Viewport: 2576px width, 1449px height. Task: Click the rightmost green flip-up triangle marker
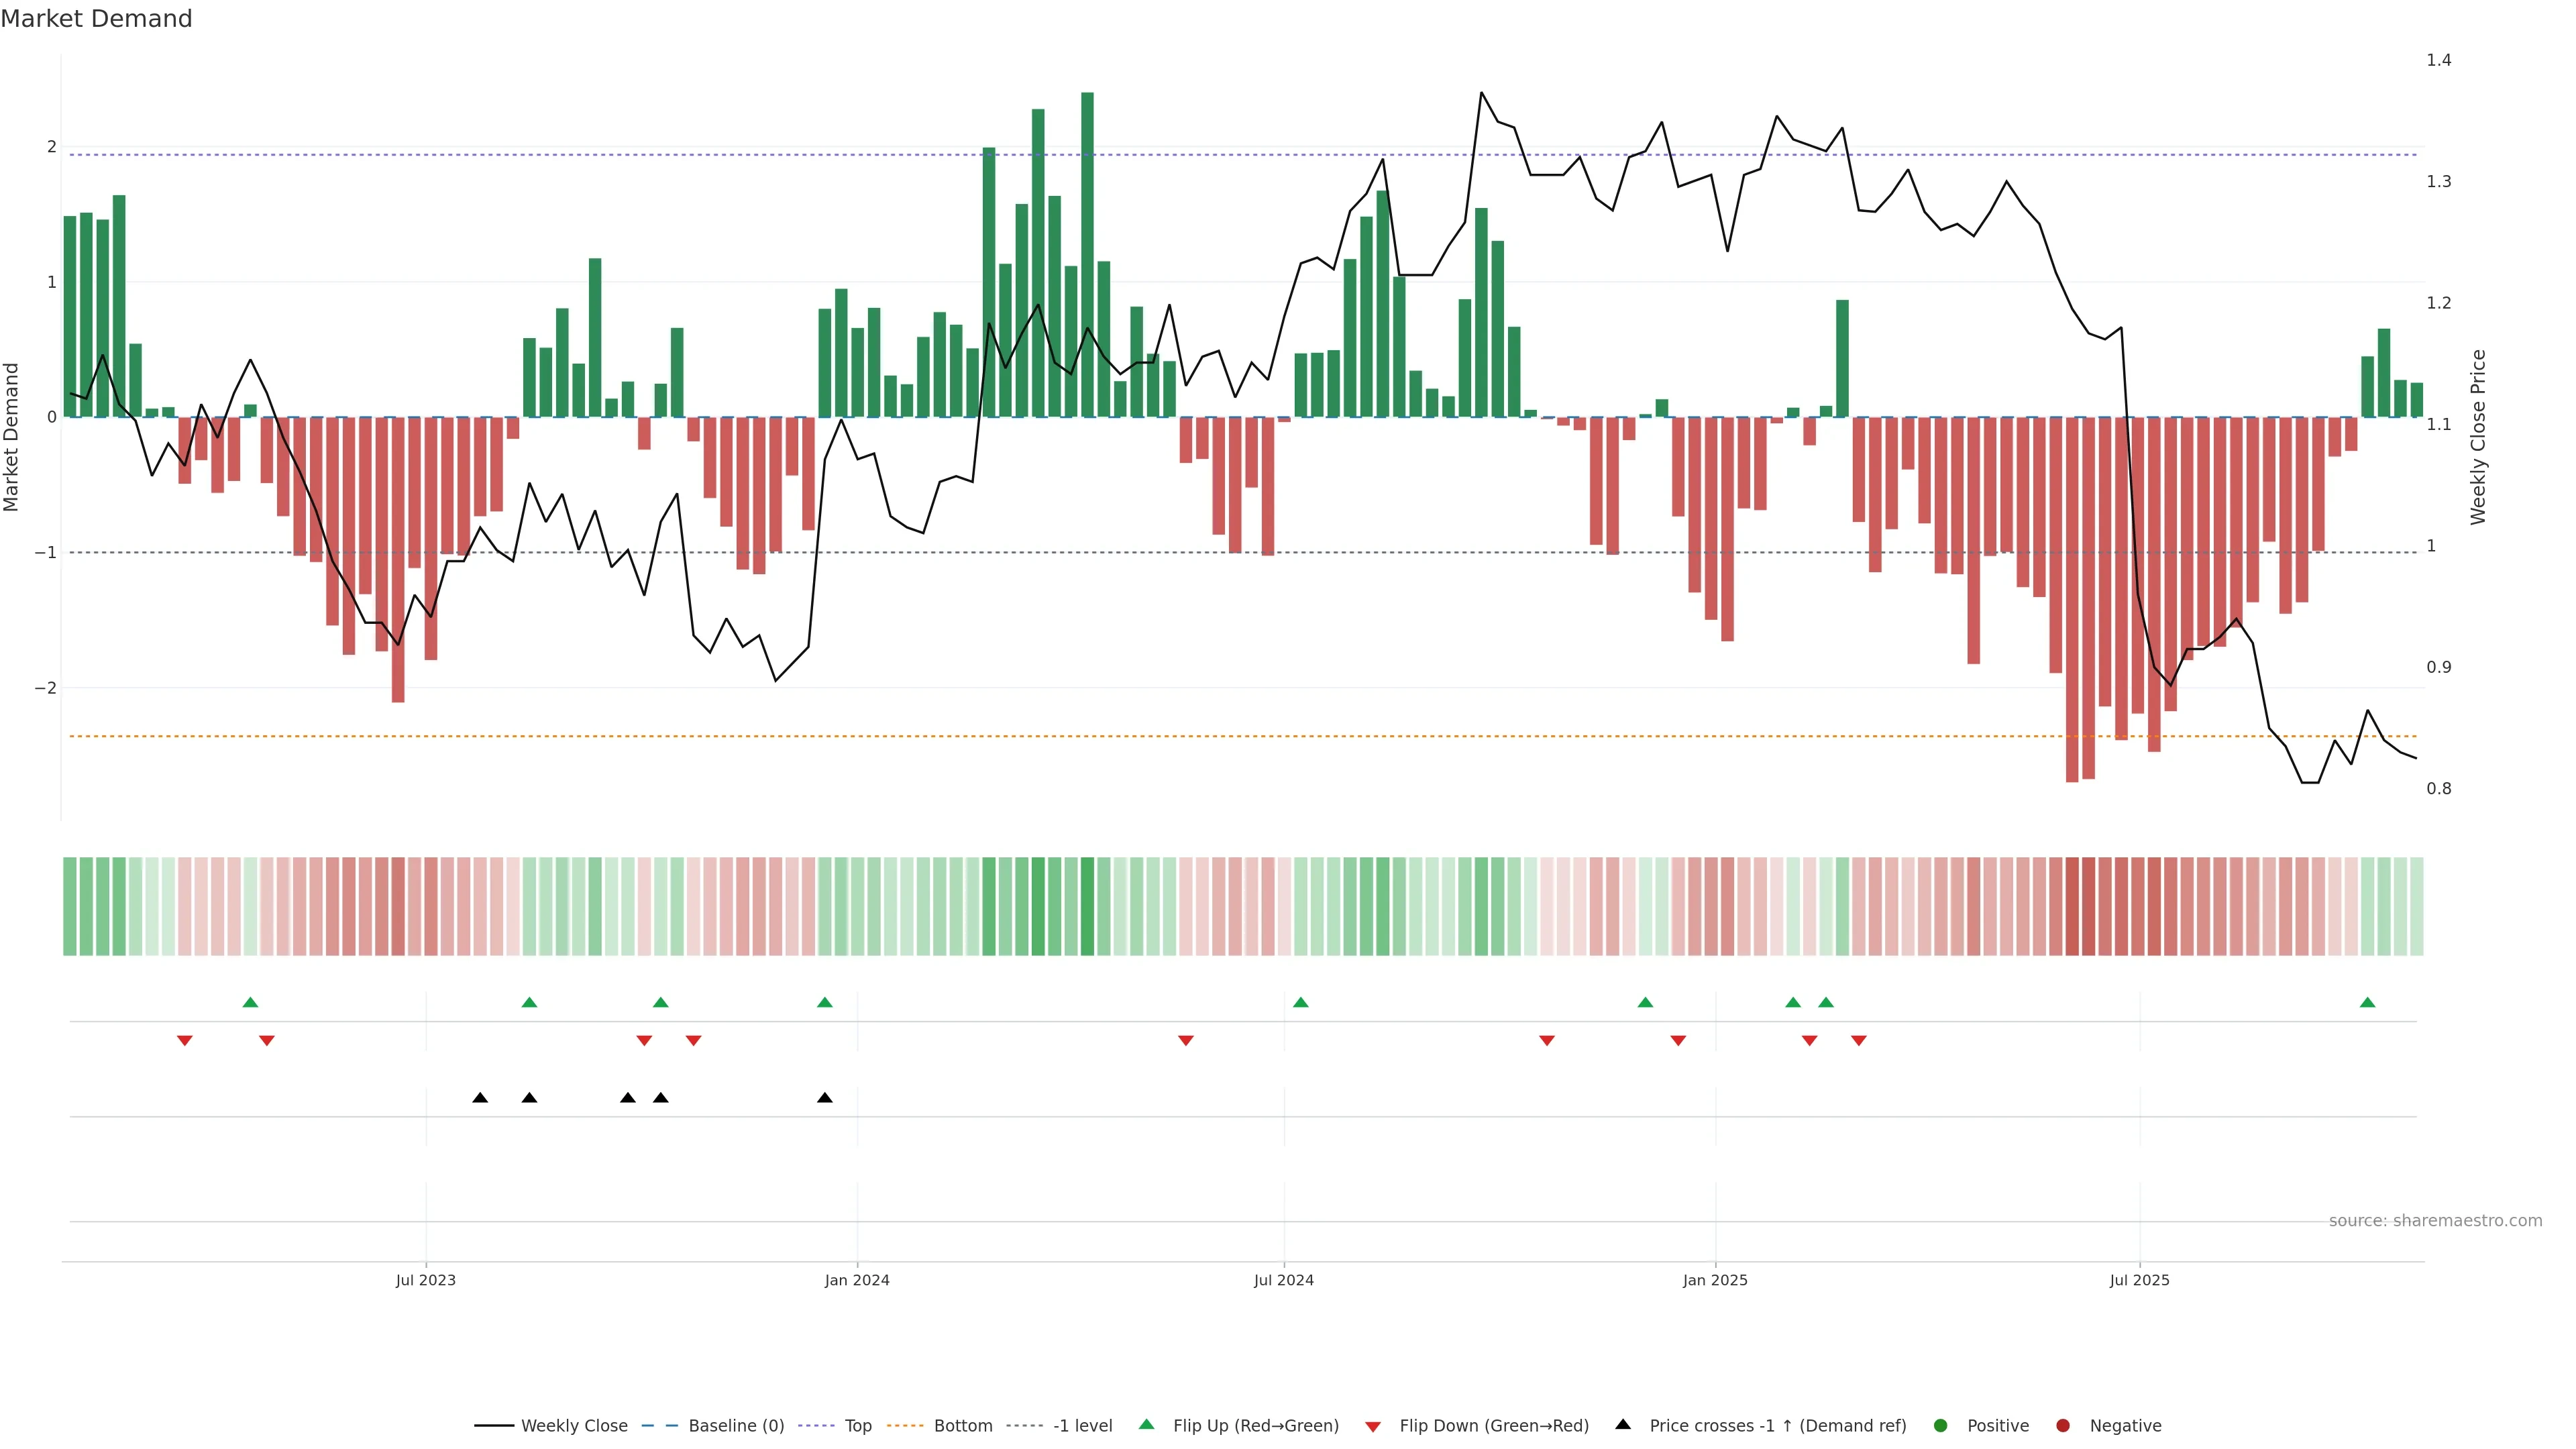(2367, 1003)
